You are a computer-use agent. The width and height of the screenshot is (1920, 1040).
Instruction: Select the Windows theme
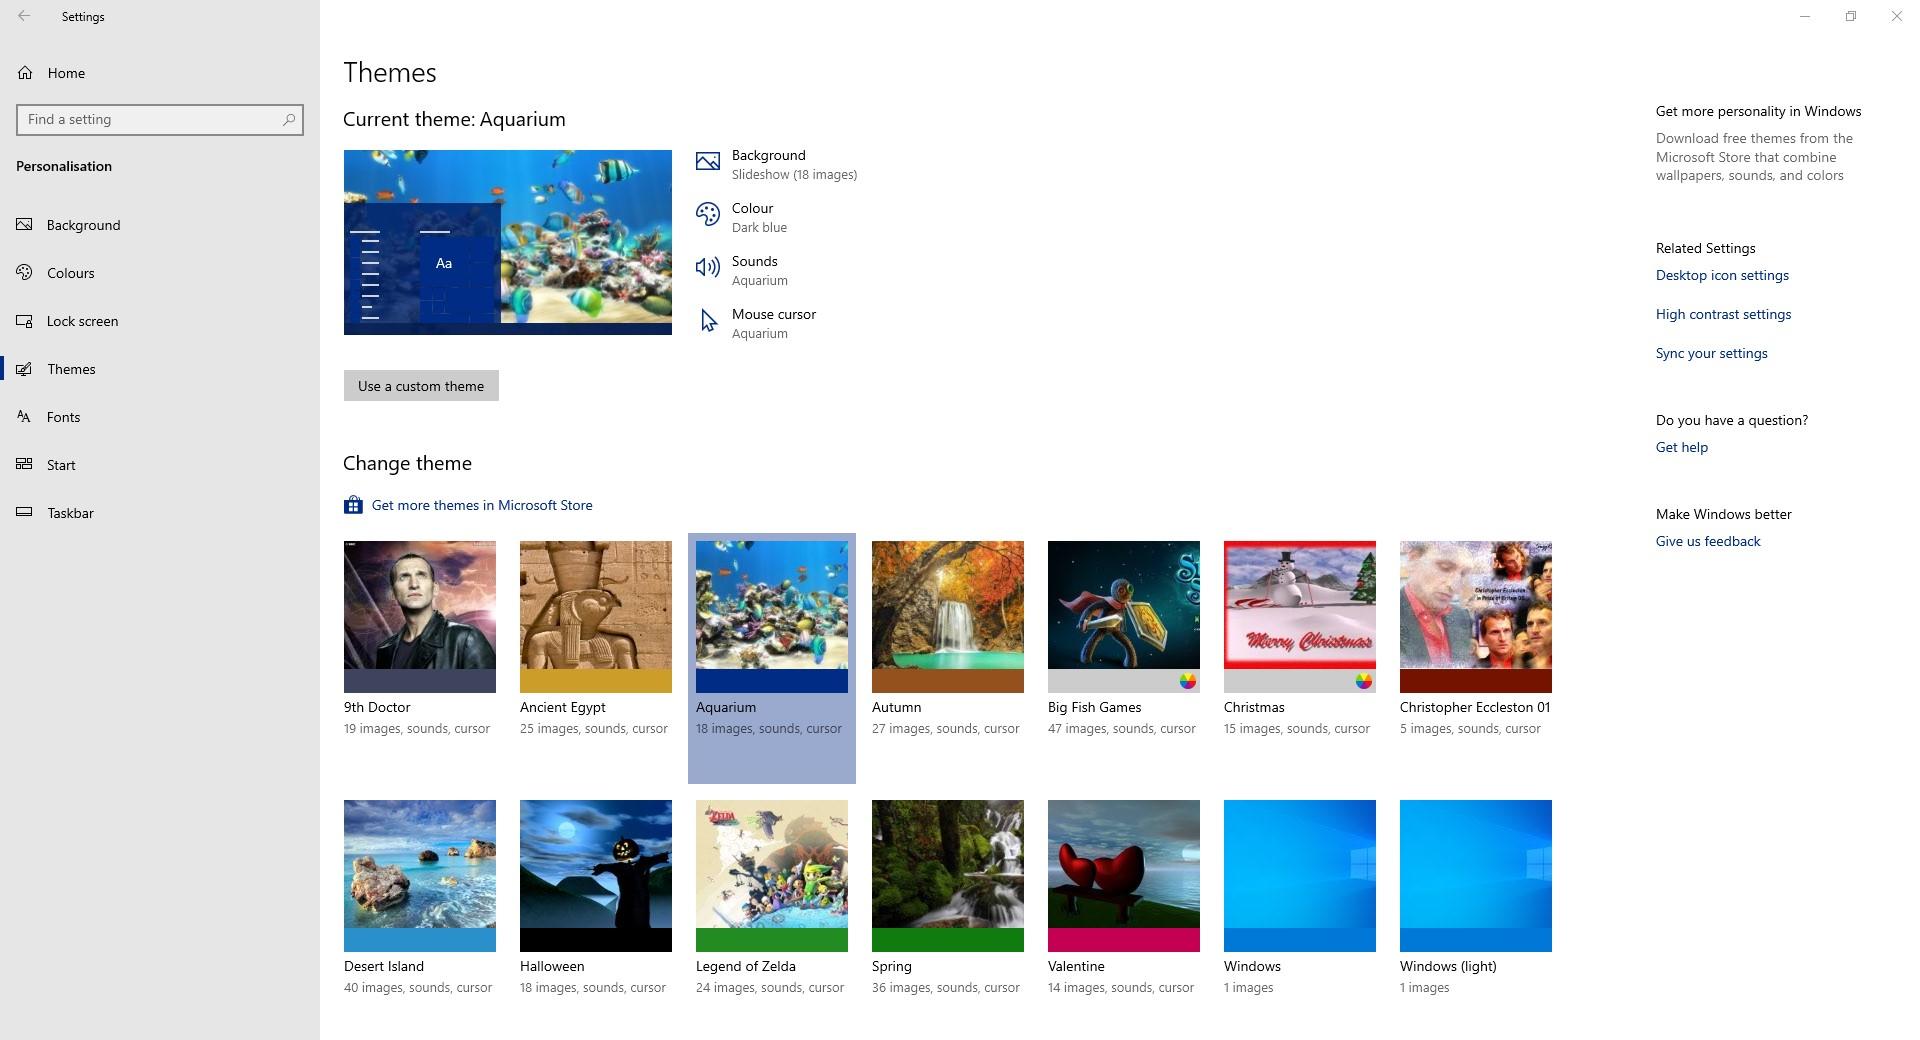click(x=1300, y=897)
